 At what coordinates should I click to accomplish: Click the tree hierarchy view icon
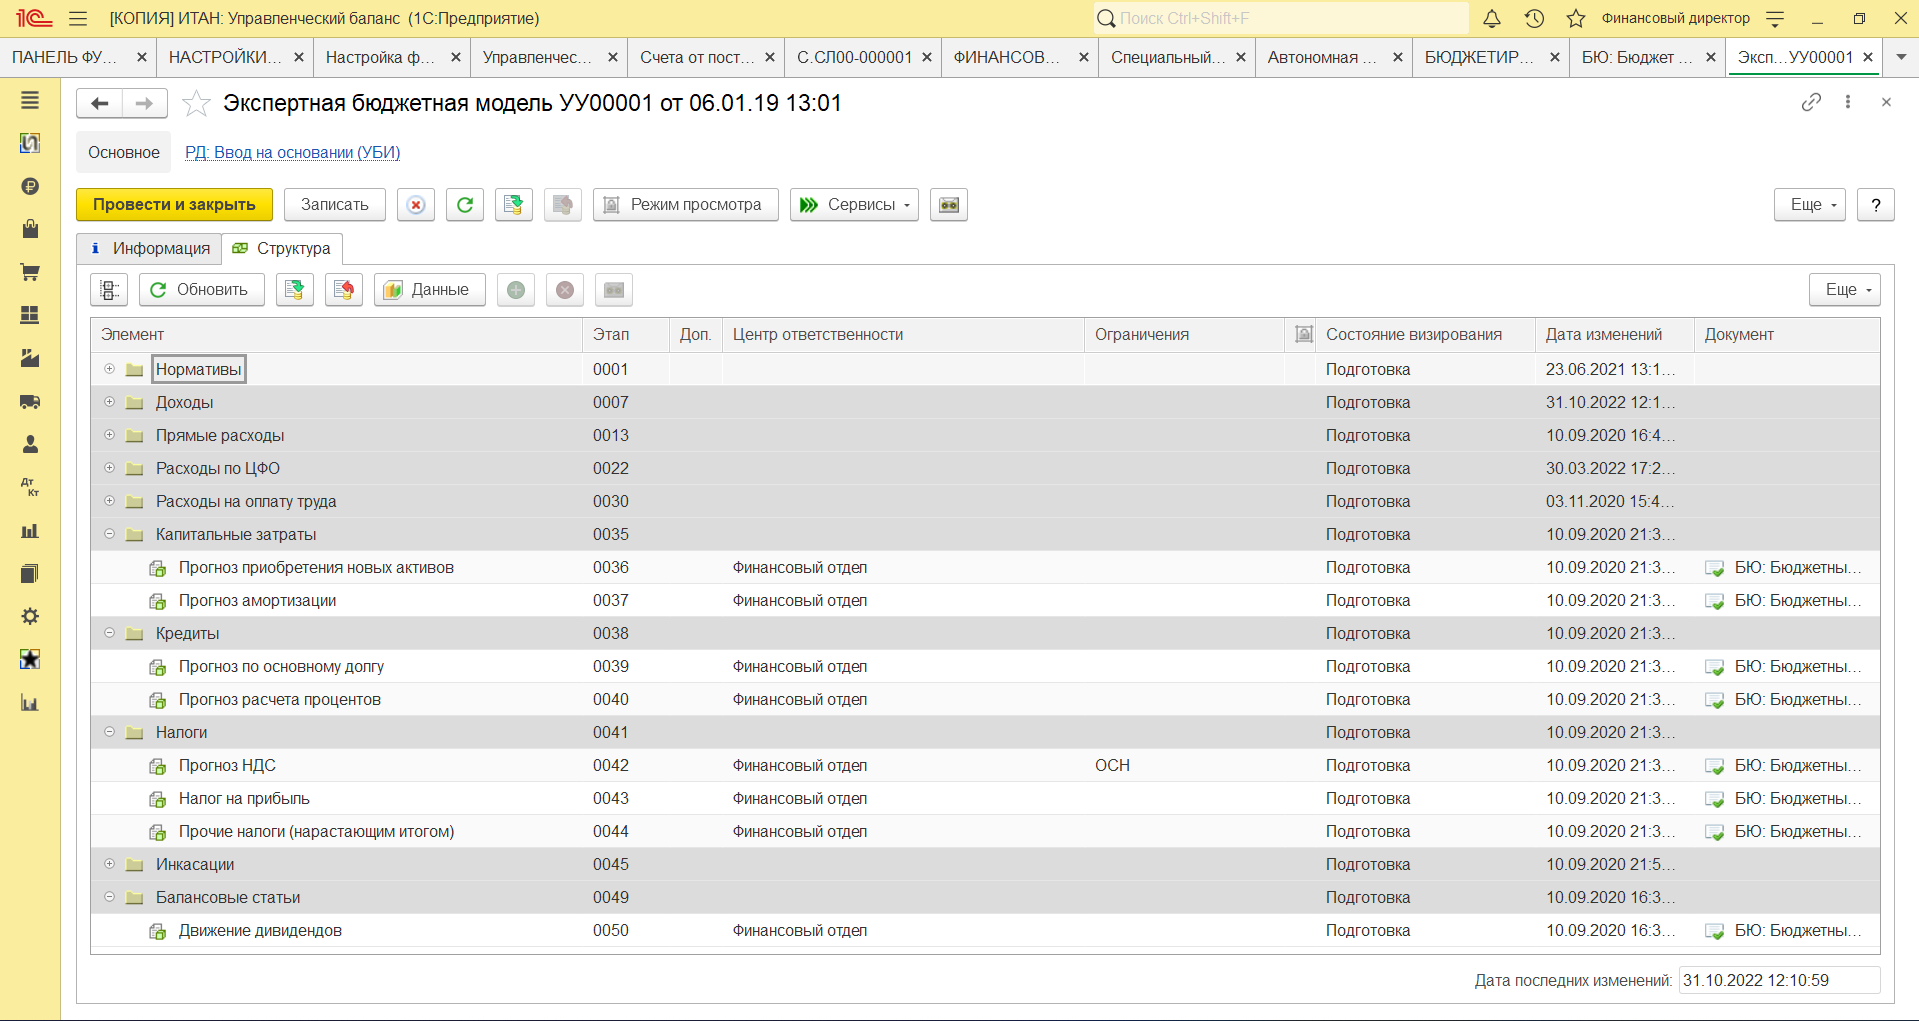click(x=109, y=290)
